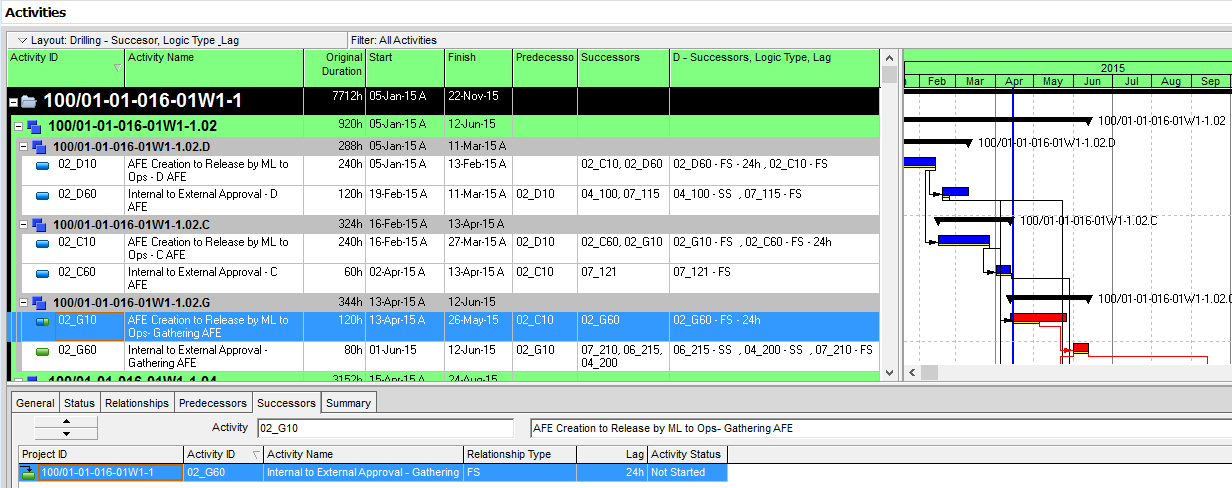Click the WBS icon beside 100/01-01-016-01W1-1.02.D
1232x488 pixels.
point(38,146)
